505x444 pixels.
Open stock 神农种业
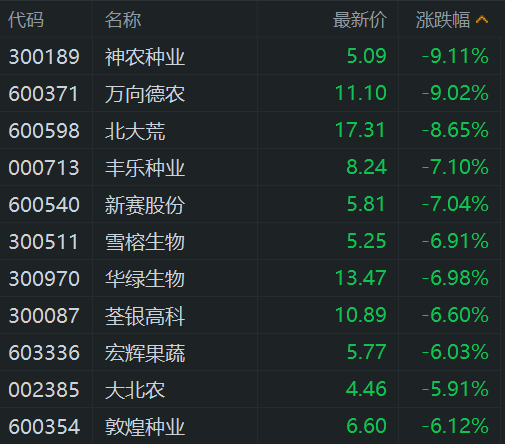tap(145, 57)
